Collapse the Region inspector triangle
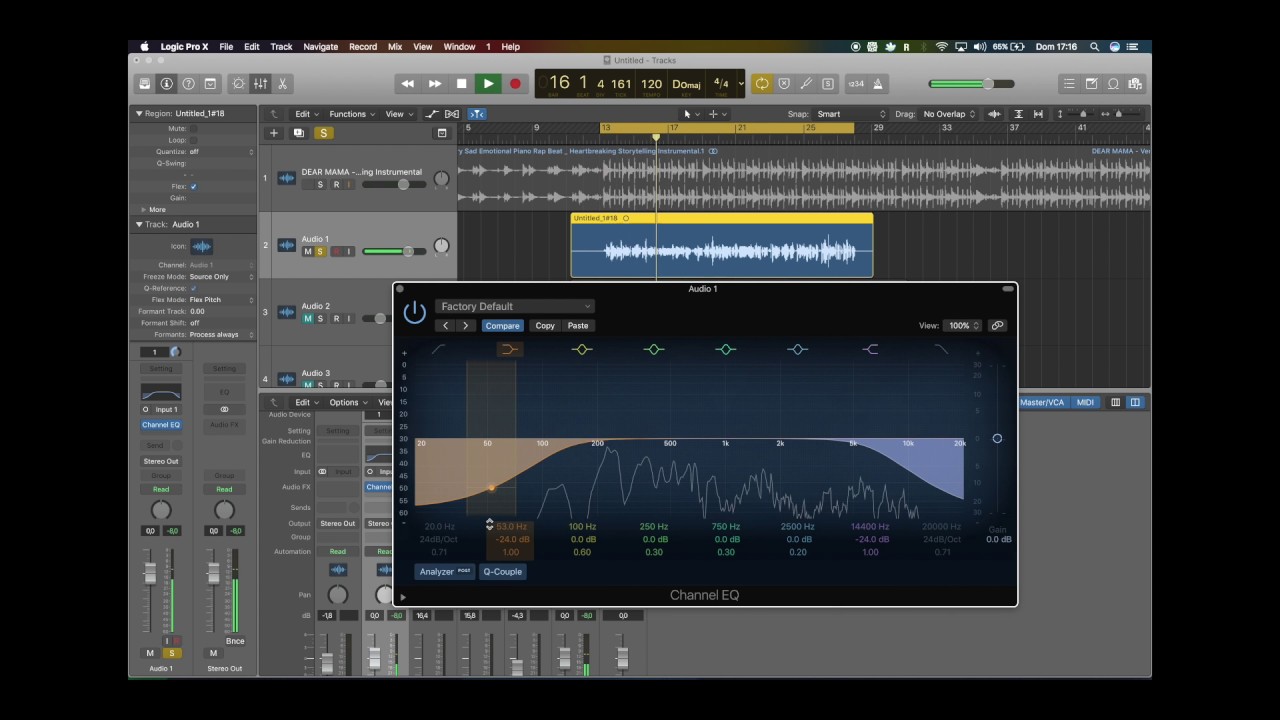1280x720 pixels. tap(139, 114)
